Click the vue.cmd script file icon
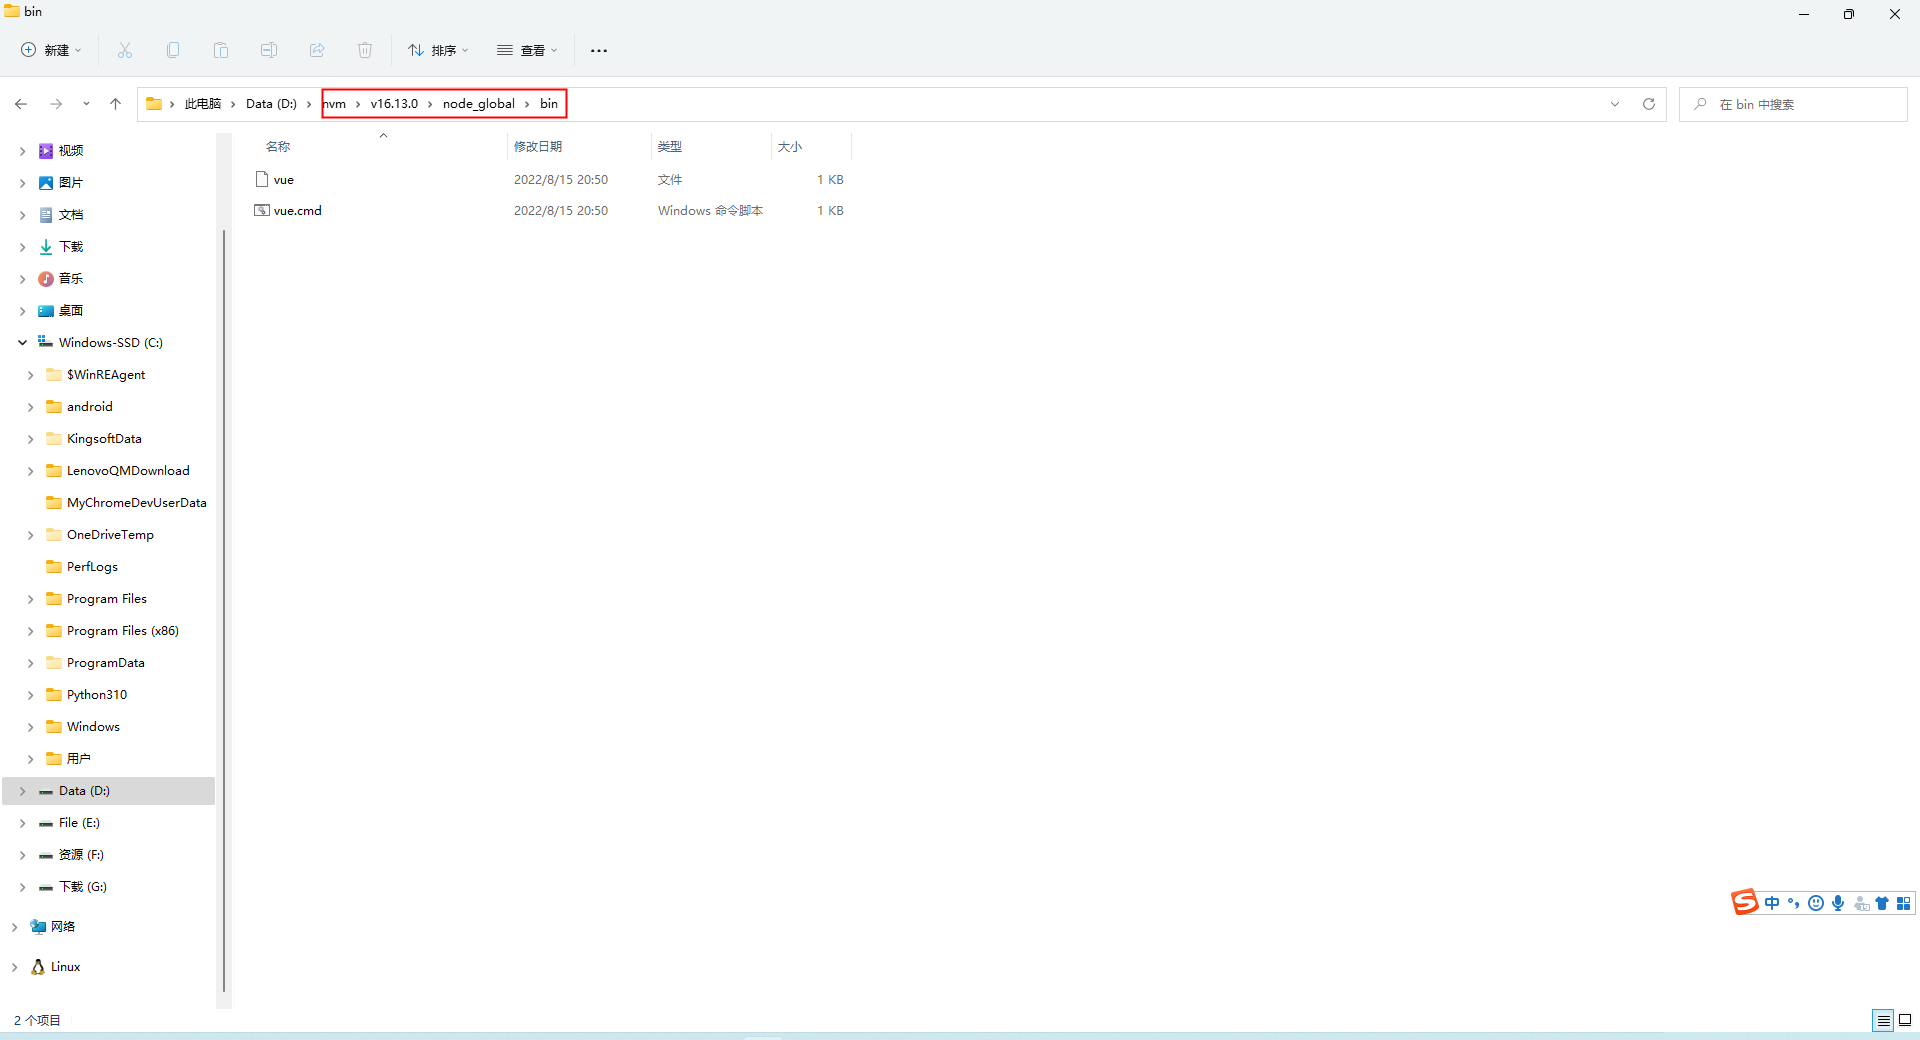 pos(262,211)
